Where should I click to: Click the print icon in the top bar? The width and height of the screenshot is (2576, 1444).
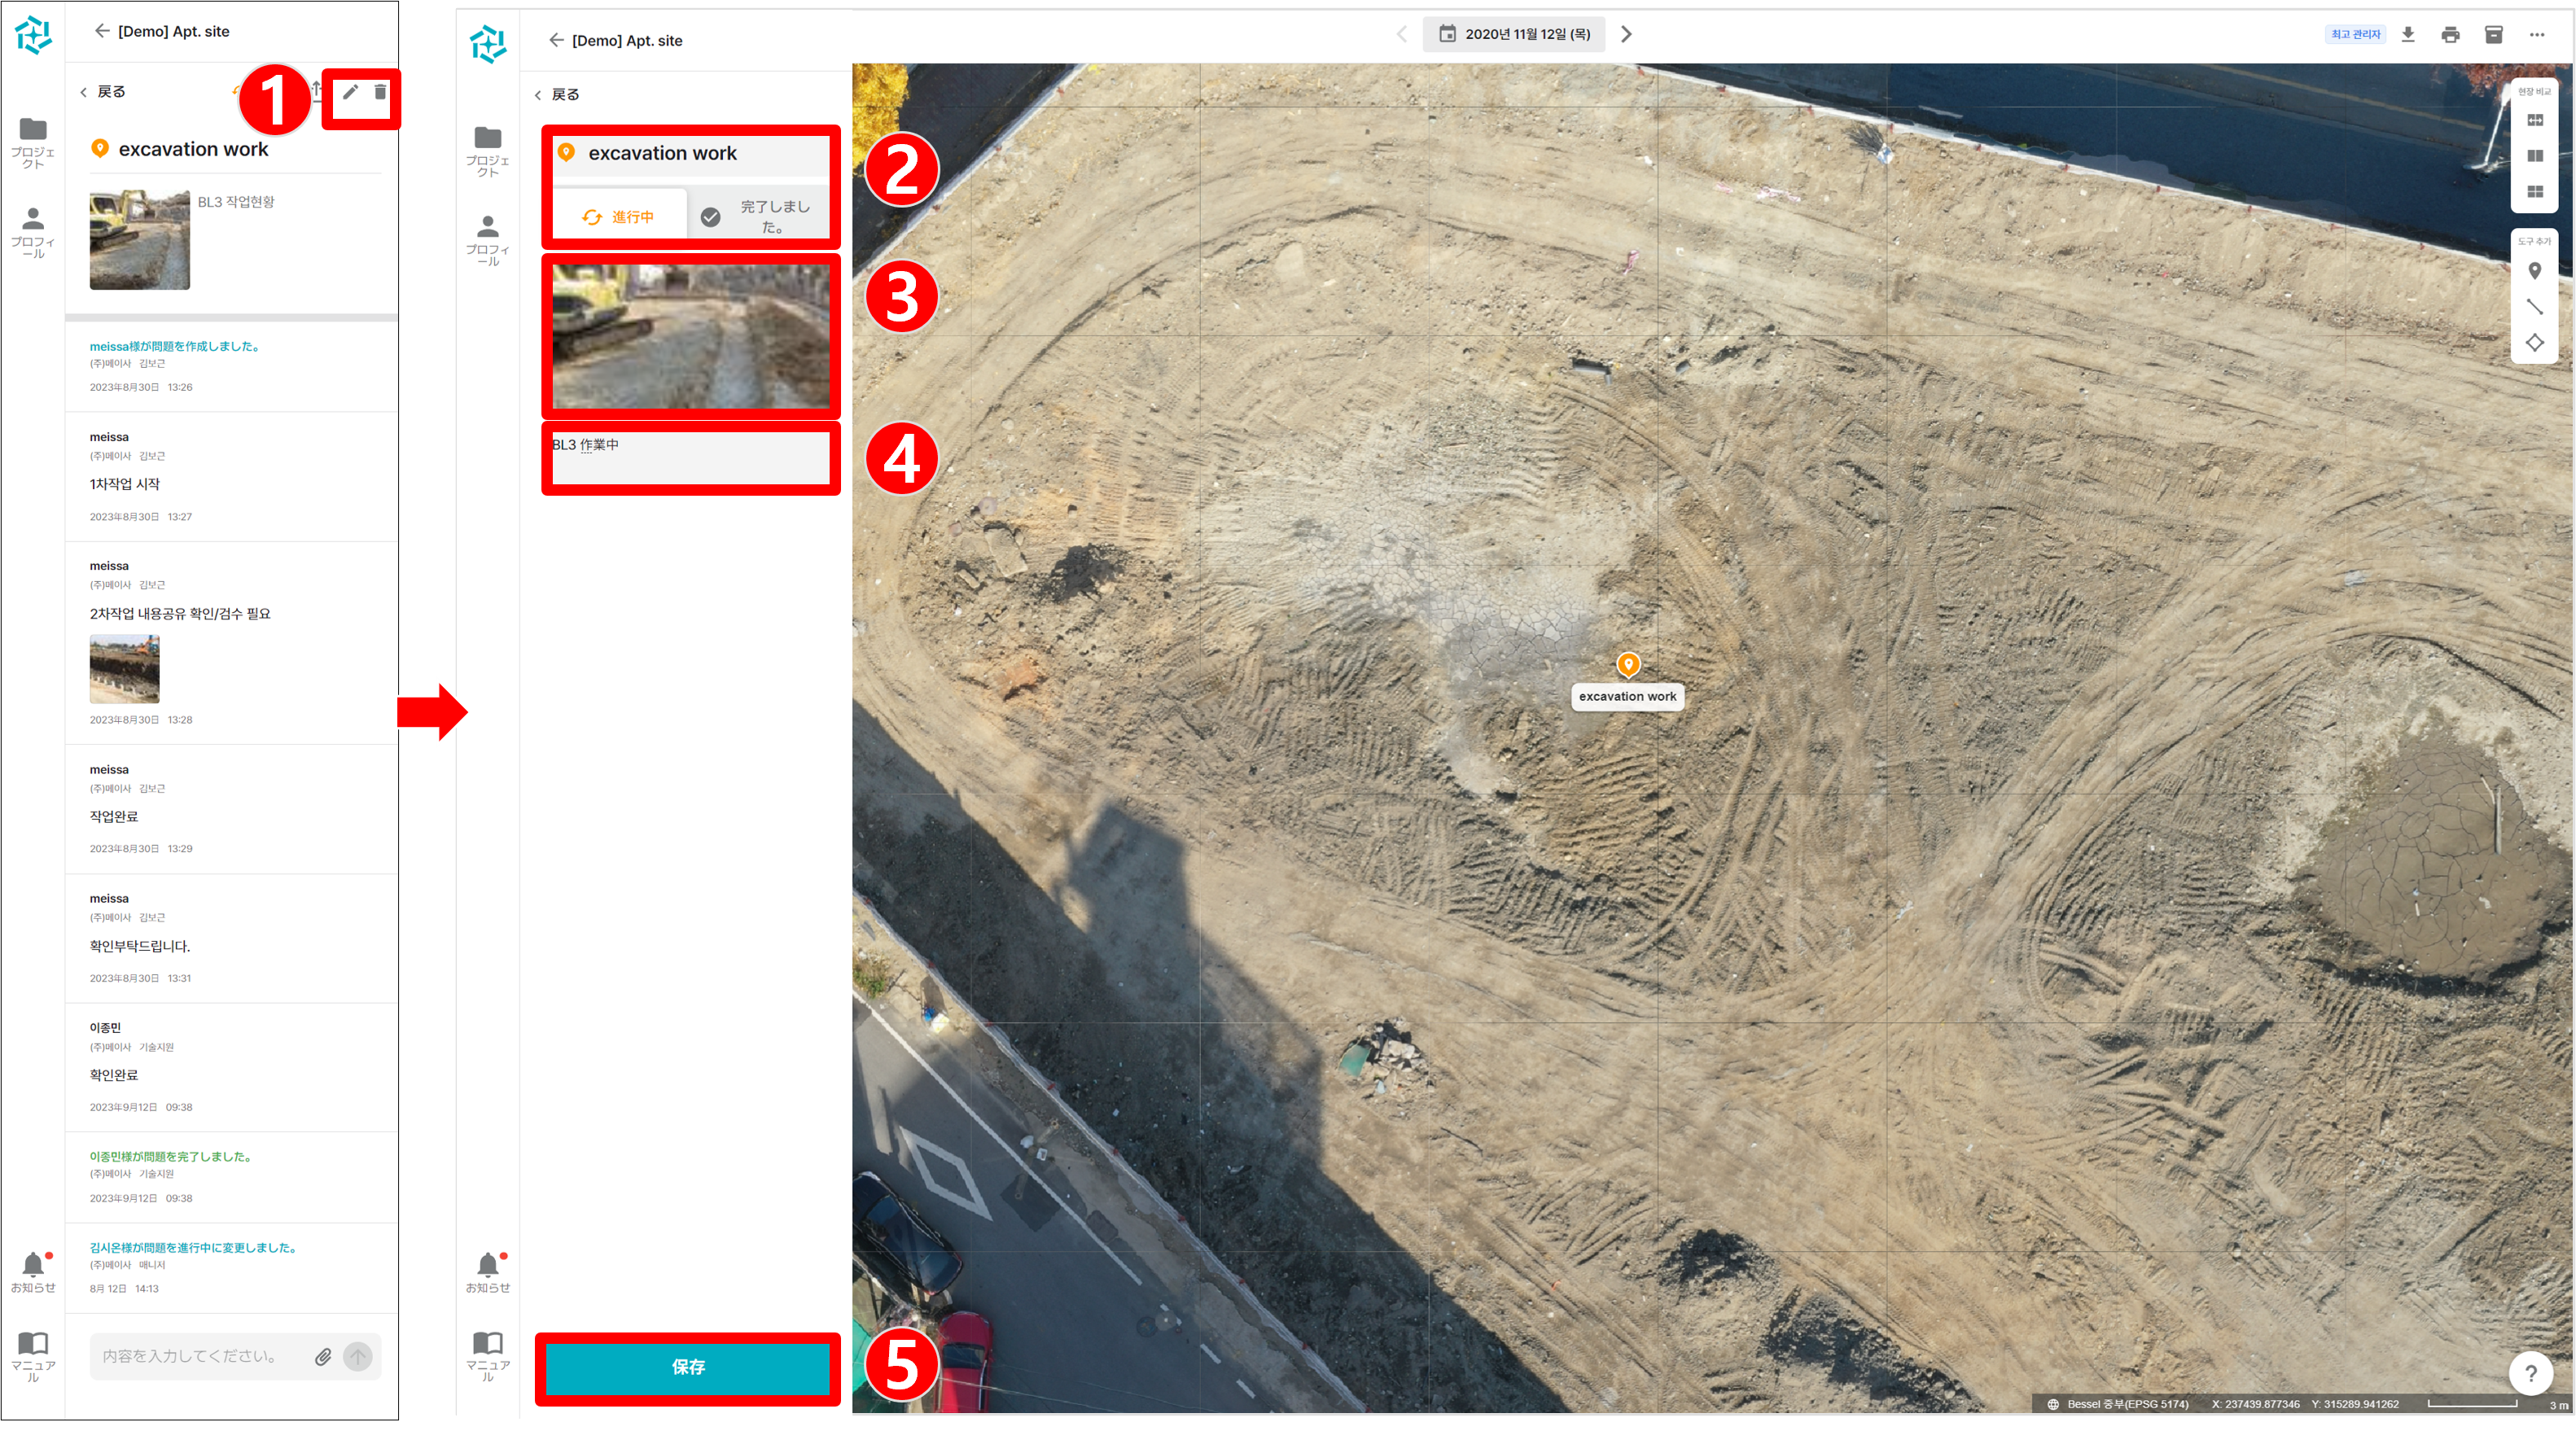pos(2450,35)
